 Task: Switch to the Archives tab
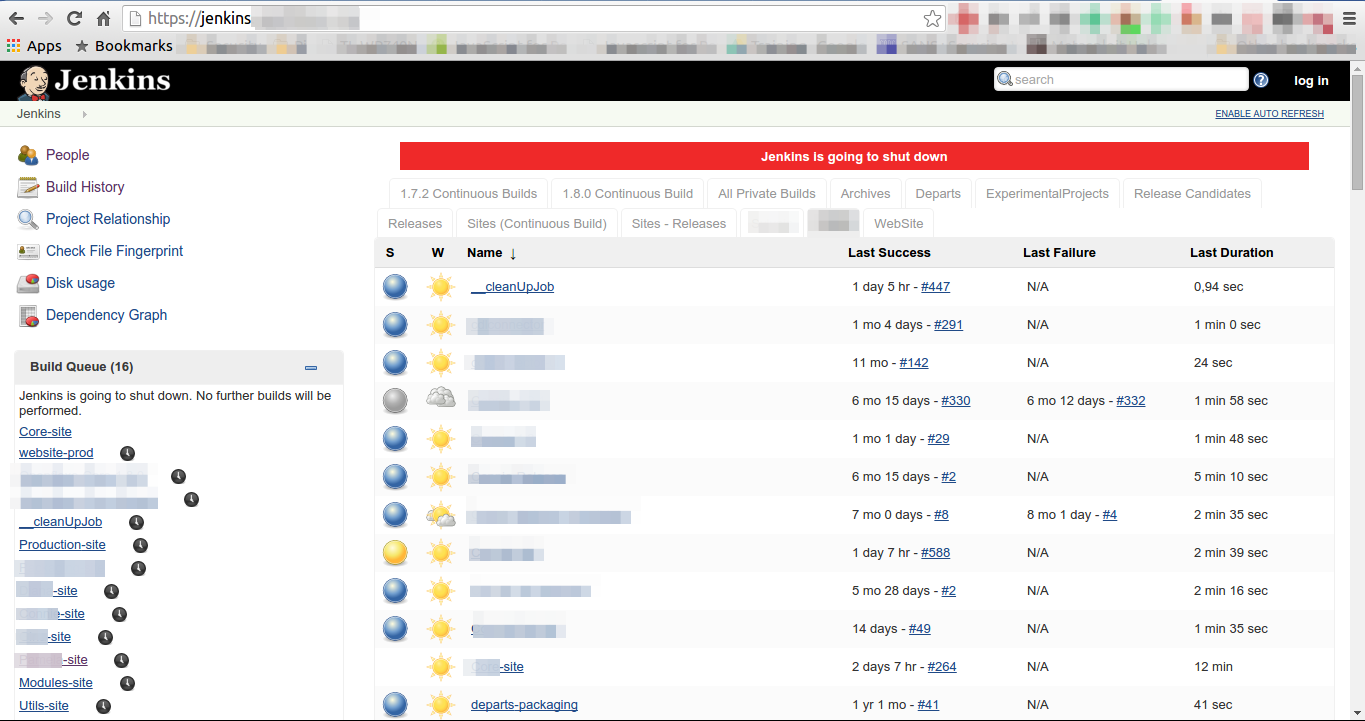point(865,194)
